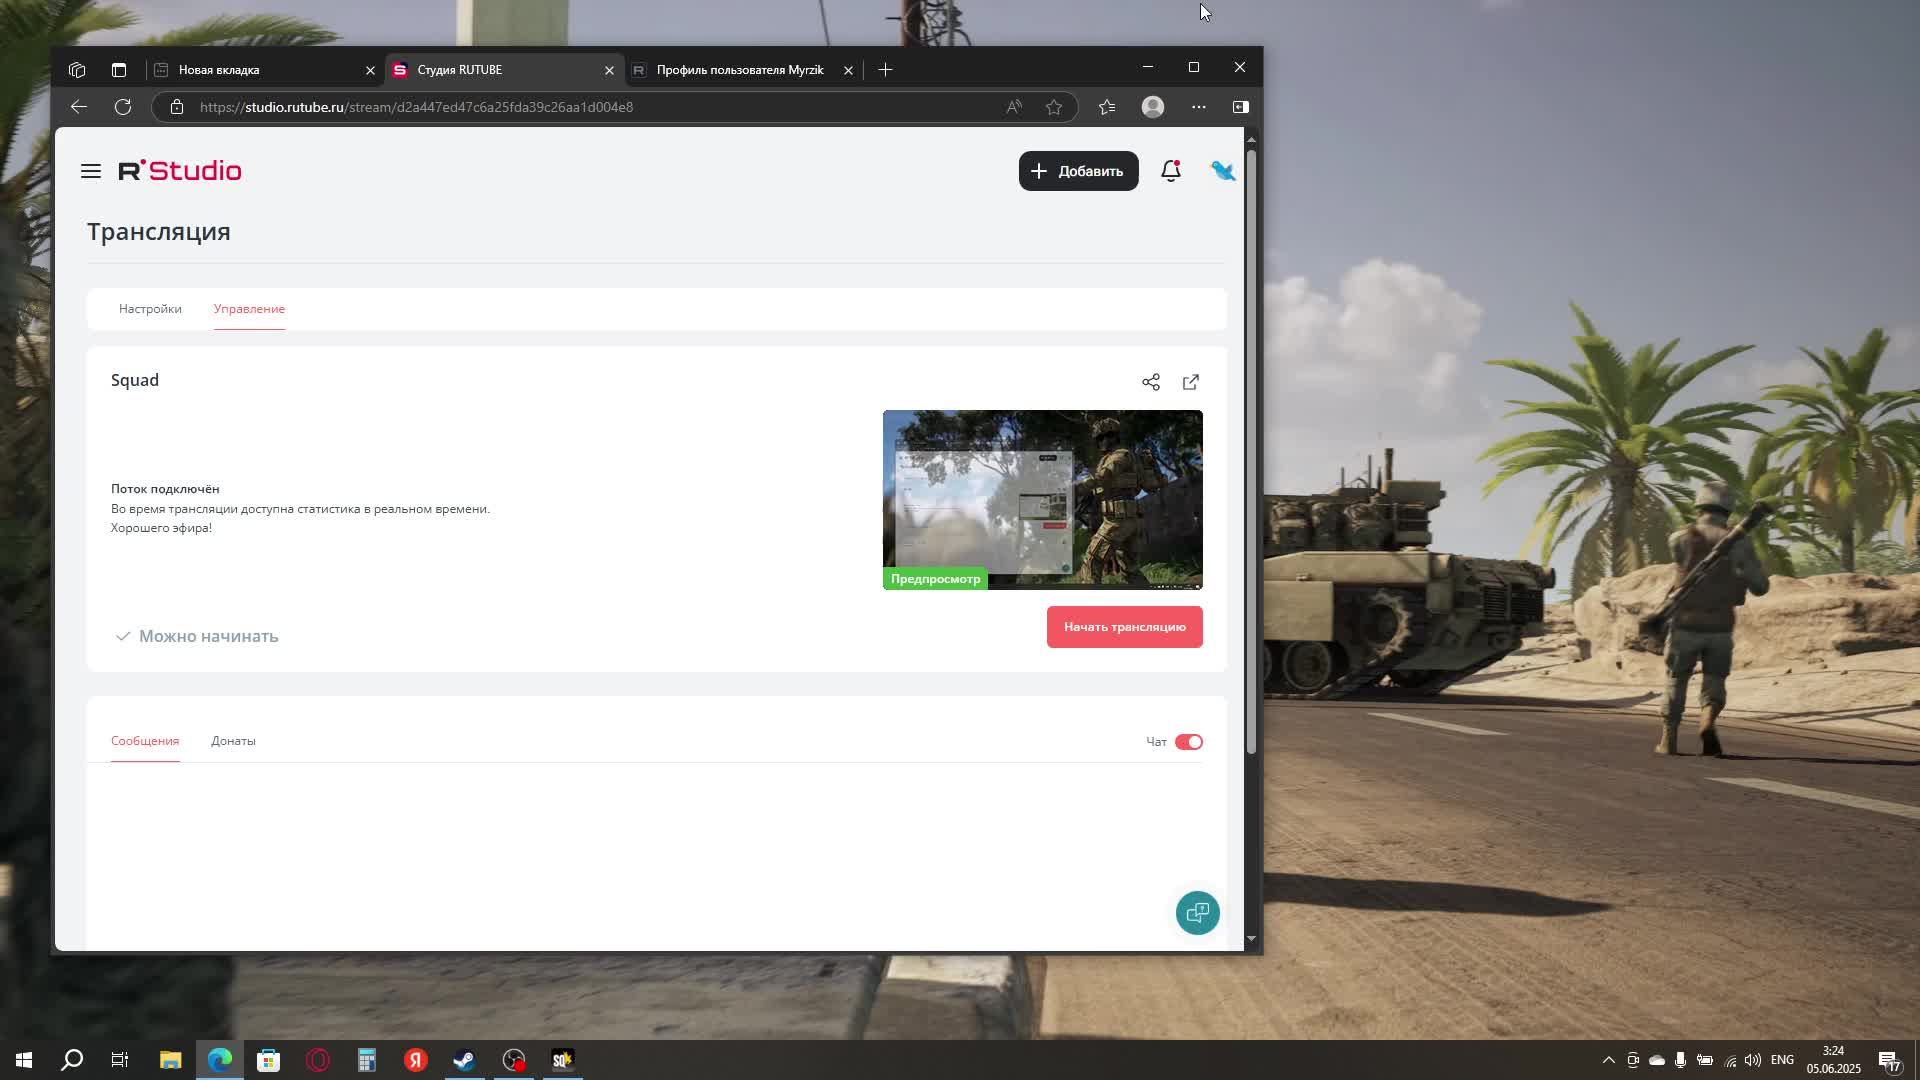Viewport: 1920px width, 1080px height.
Task: Click the Добавить button
Action: pyautogui.click(x=1078, y=171)
